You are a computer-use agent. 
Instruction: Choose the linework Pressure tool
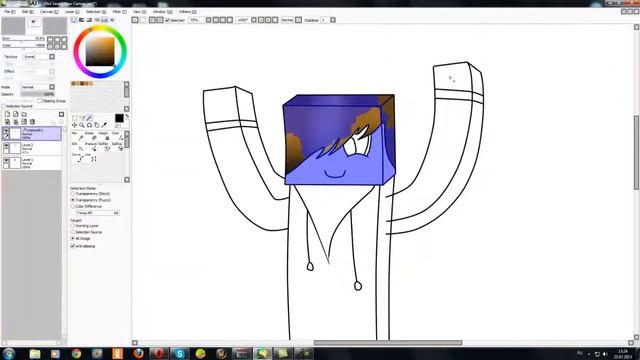pos(91,147)
